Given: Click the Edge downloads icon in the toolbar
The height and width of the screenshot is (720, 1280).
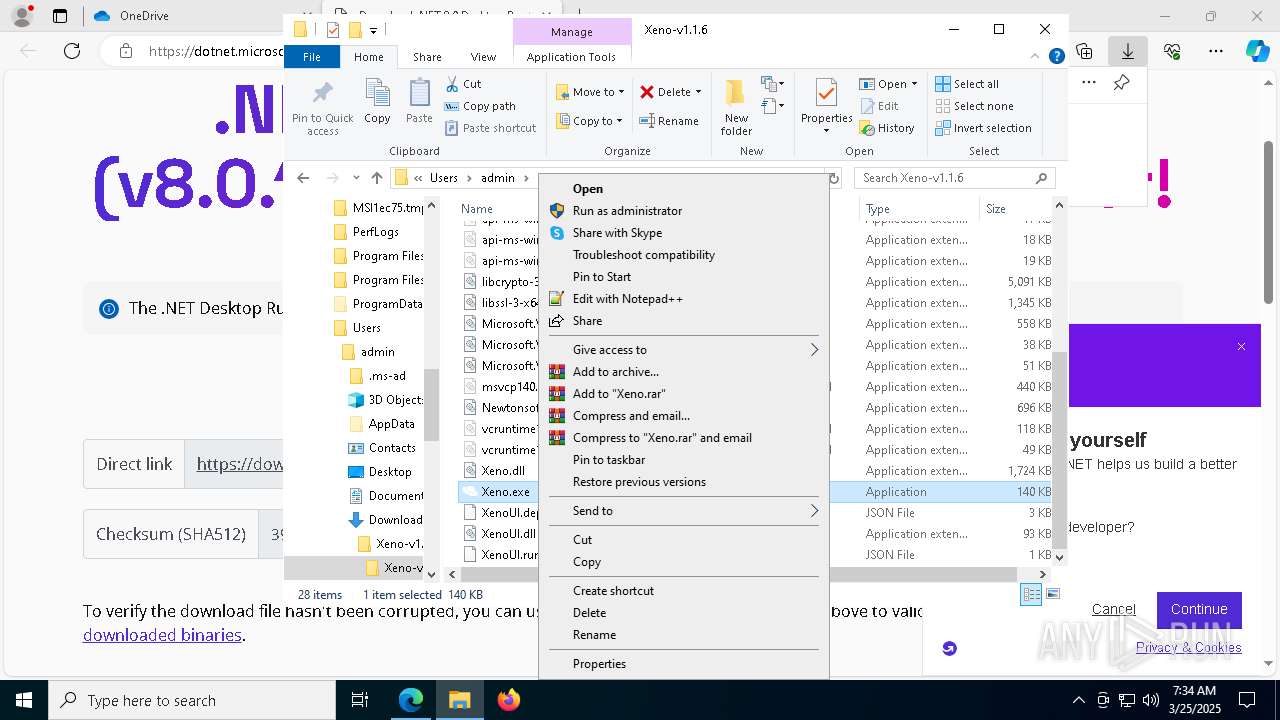Looking at the screenshot, I should (1127, 51).
